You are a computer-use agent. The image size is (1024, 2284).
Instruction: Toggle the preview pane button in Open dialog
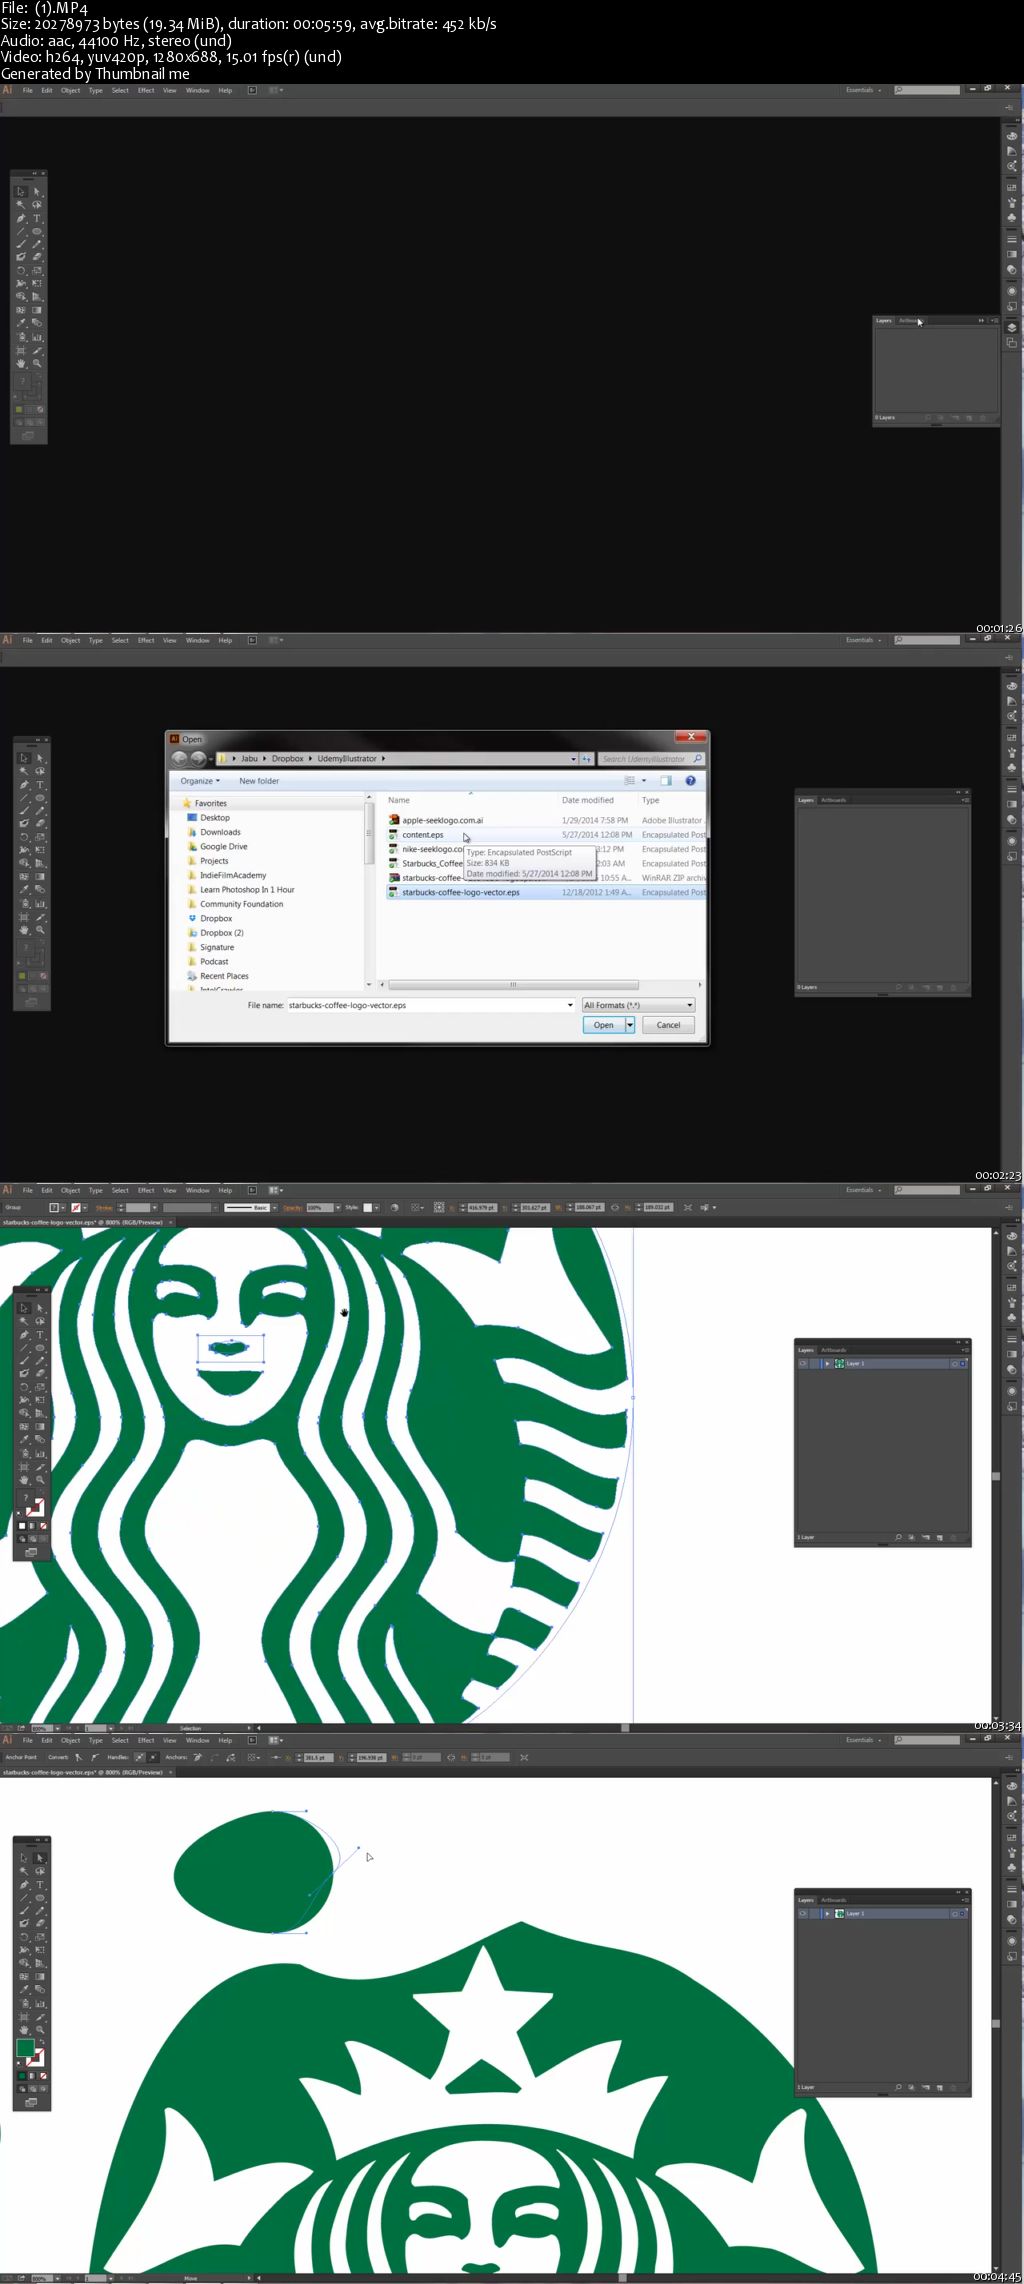[x=665, y=781]
